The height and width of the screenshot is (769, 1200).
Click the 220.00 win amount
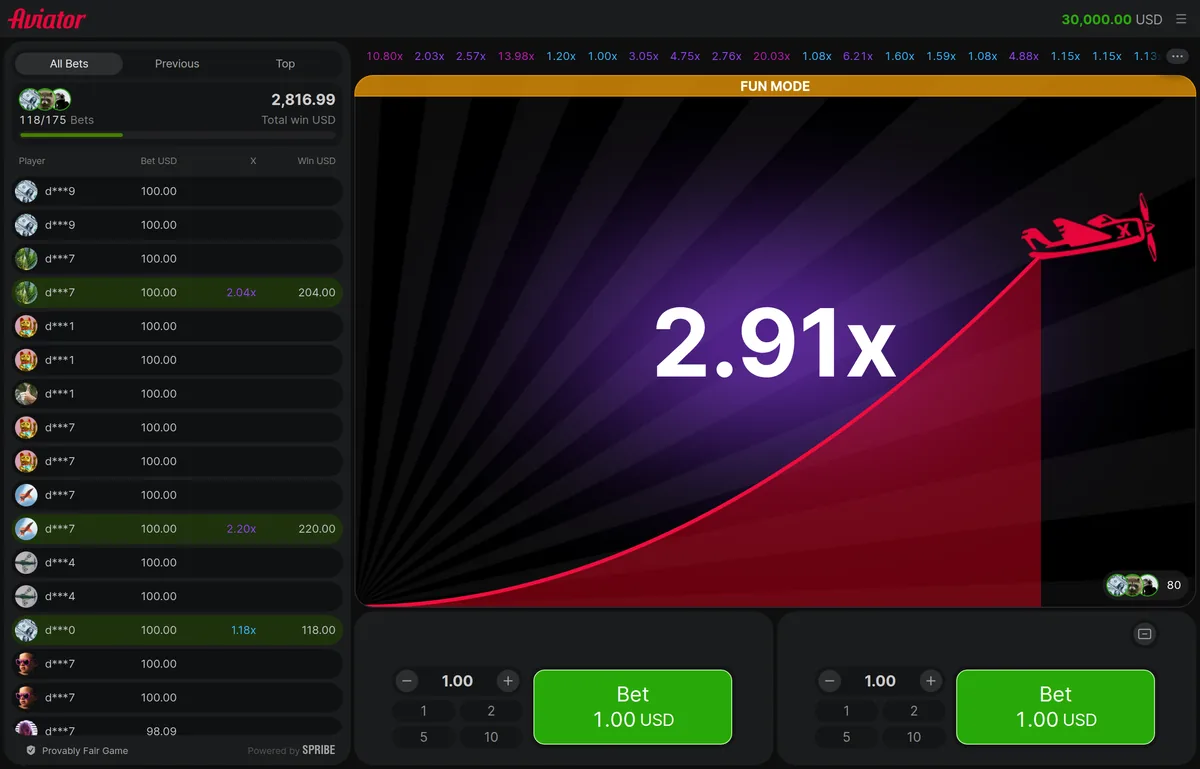coord(317,528)
